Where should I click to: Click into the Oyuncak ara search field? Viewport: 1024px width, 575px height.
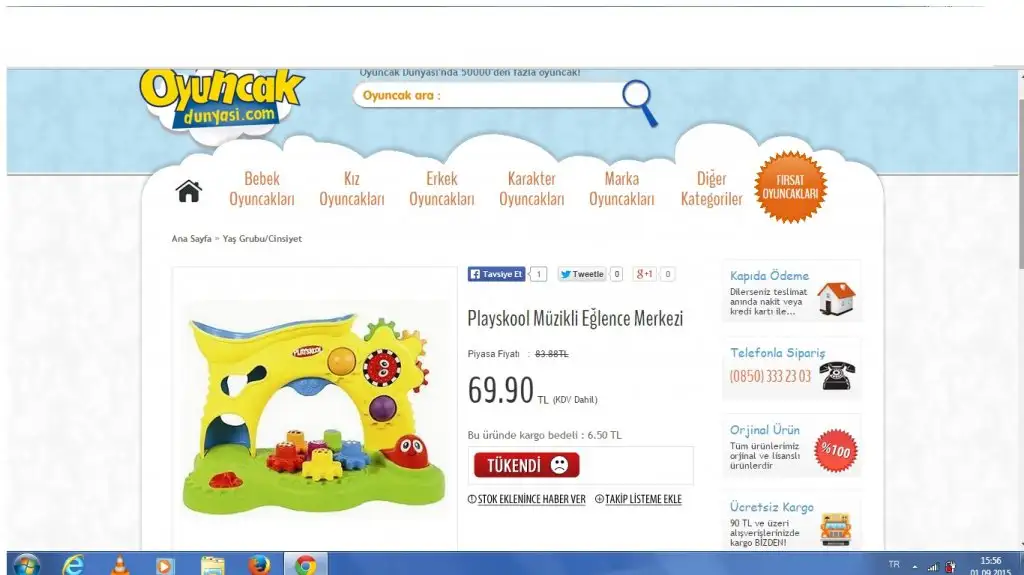(x=488, y=95)
